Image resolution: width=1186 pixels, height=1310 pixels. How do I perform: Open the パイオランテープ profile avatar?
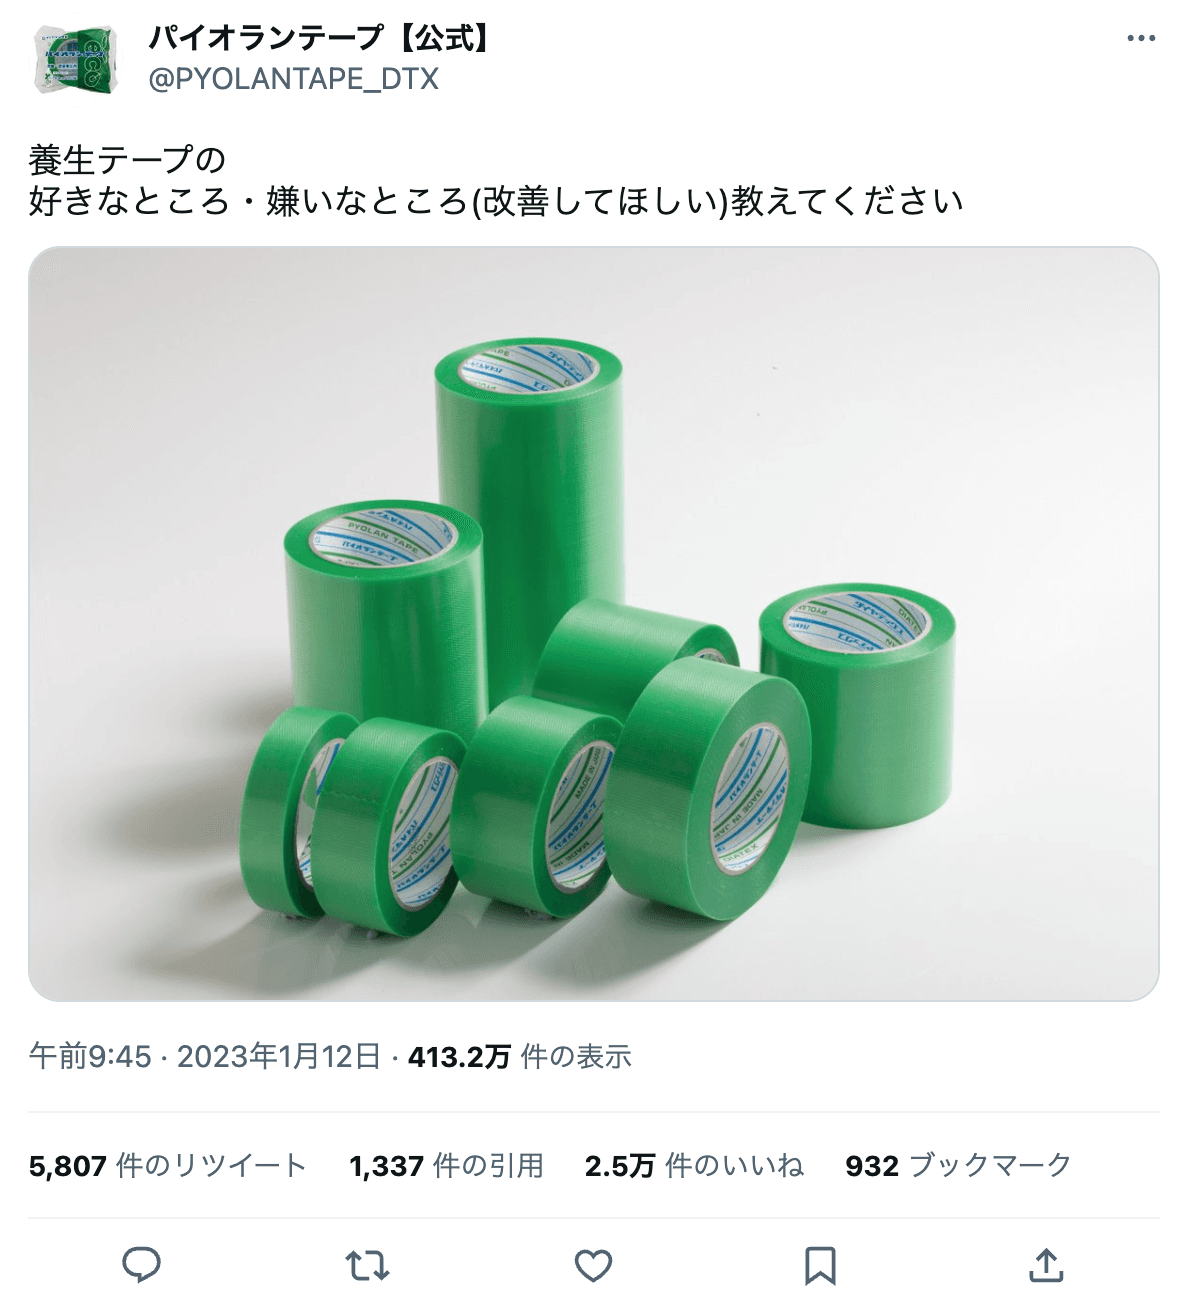pyautogui.click(x=76, y=59)
